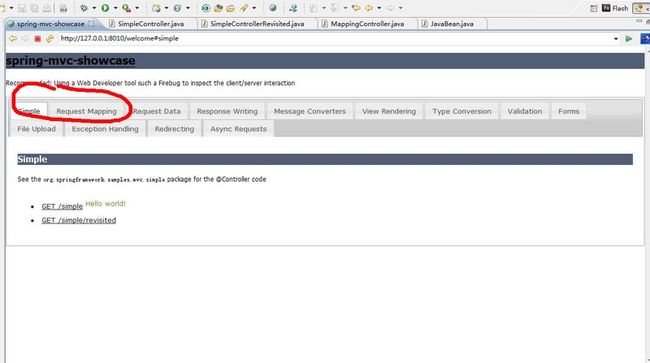Image resolution: width=650 pixels, height=363 pixels.
Task: Click the spring-mvc-showcase page heading link
Action: (70, 60)
